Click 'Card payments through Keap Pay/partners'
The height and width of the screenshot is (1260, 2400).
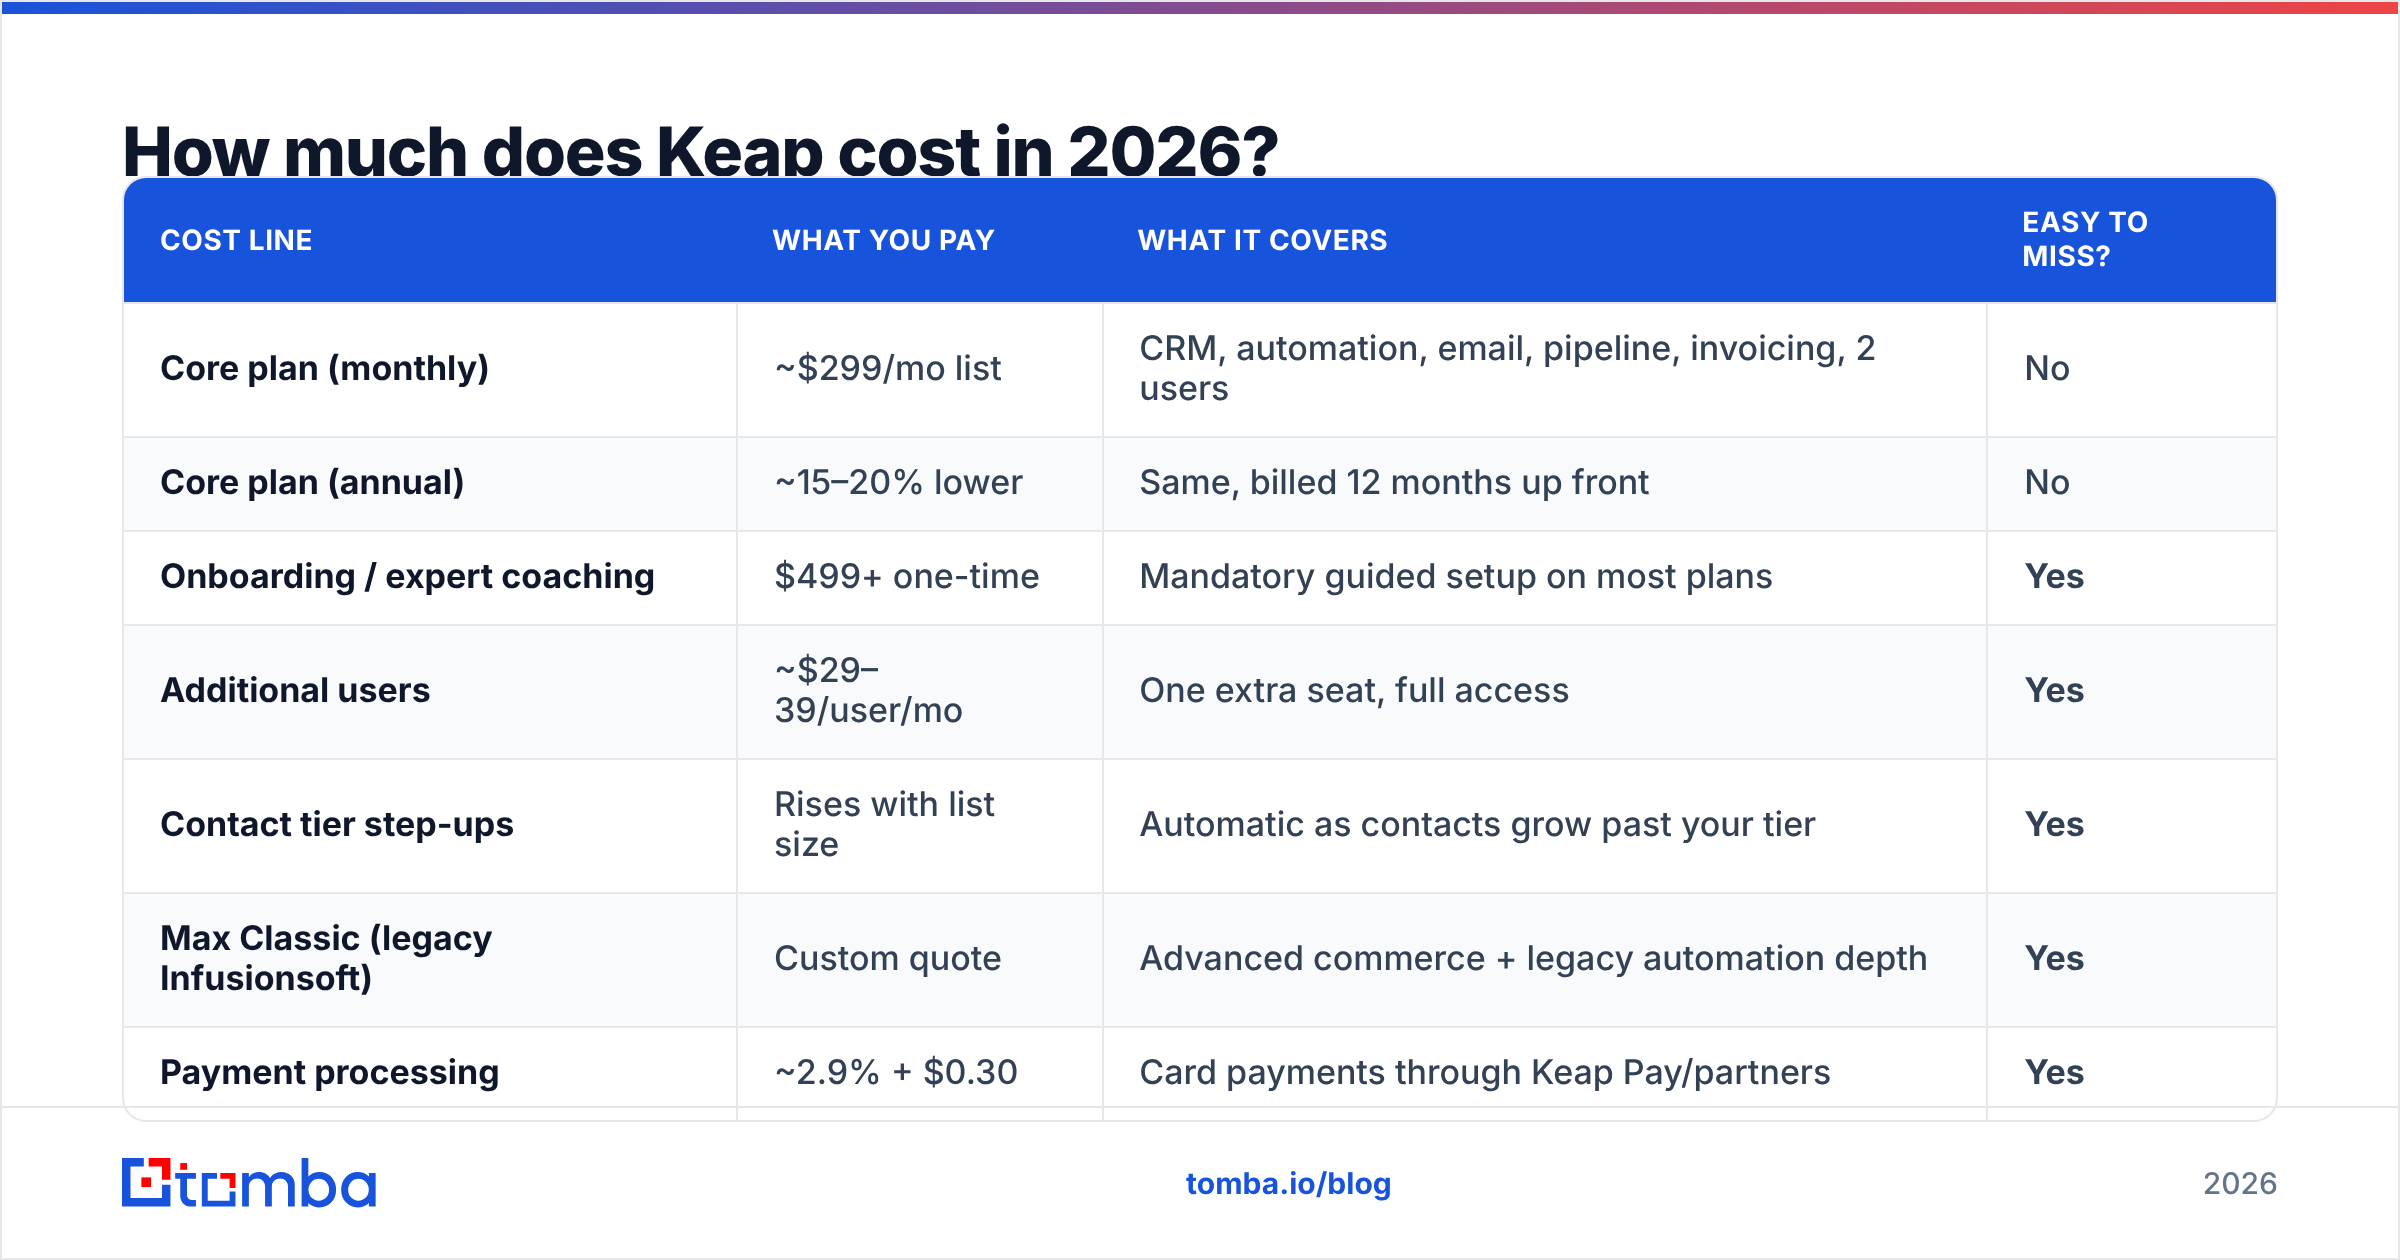(x=1485, y=1072)
